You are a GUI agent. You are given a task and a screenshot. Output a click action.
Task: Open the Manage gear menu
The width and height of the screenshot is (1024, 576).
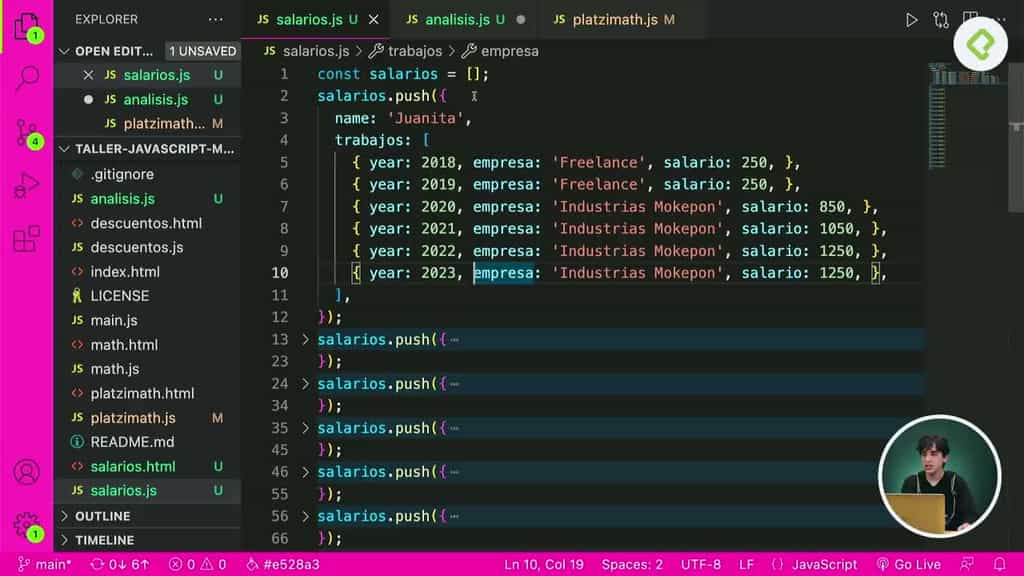click(27, 524)
